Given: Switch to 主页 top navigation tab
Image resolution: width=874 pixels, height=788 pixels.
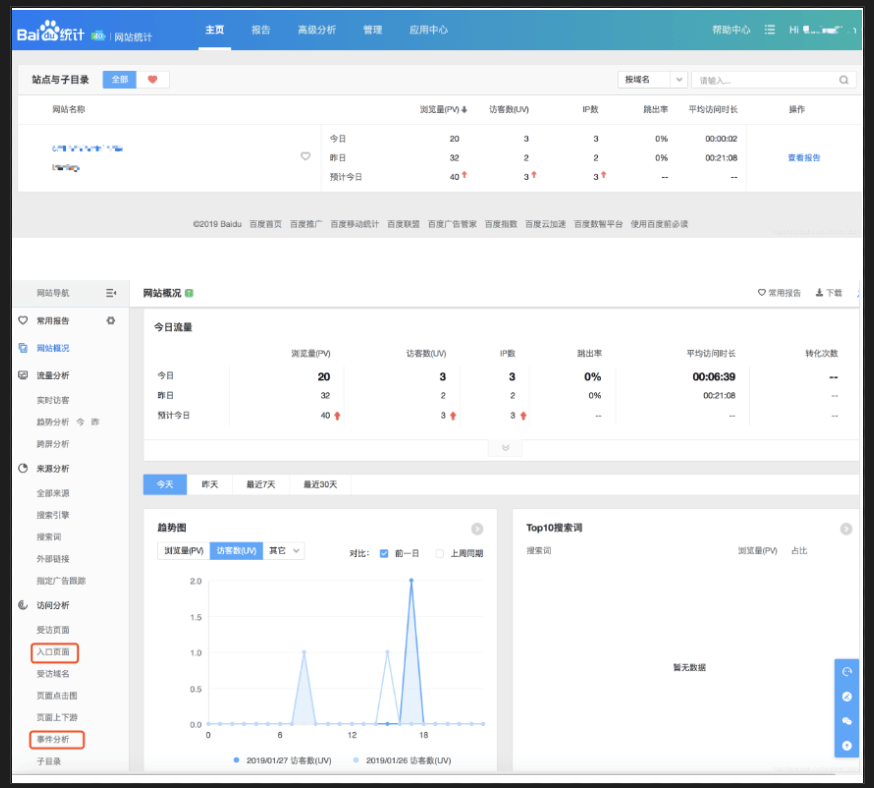Looking at the screenshot, I should pos(215,30).
